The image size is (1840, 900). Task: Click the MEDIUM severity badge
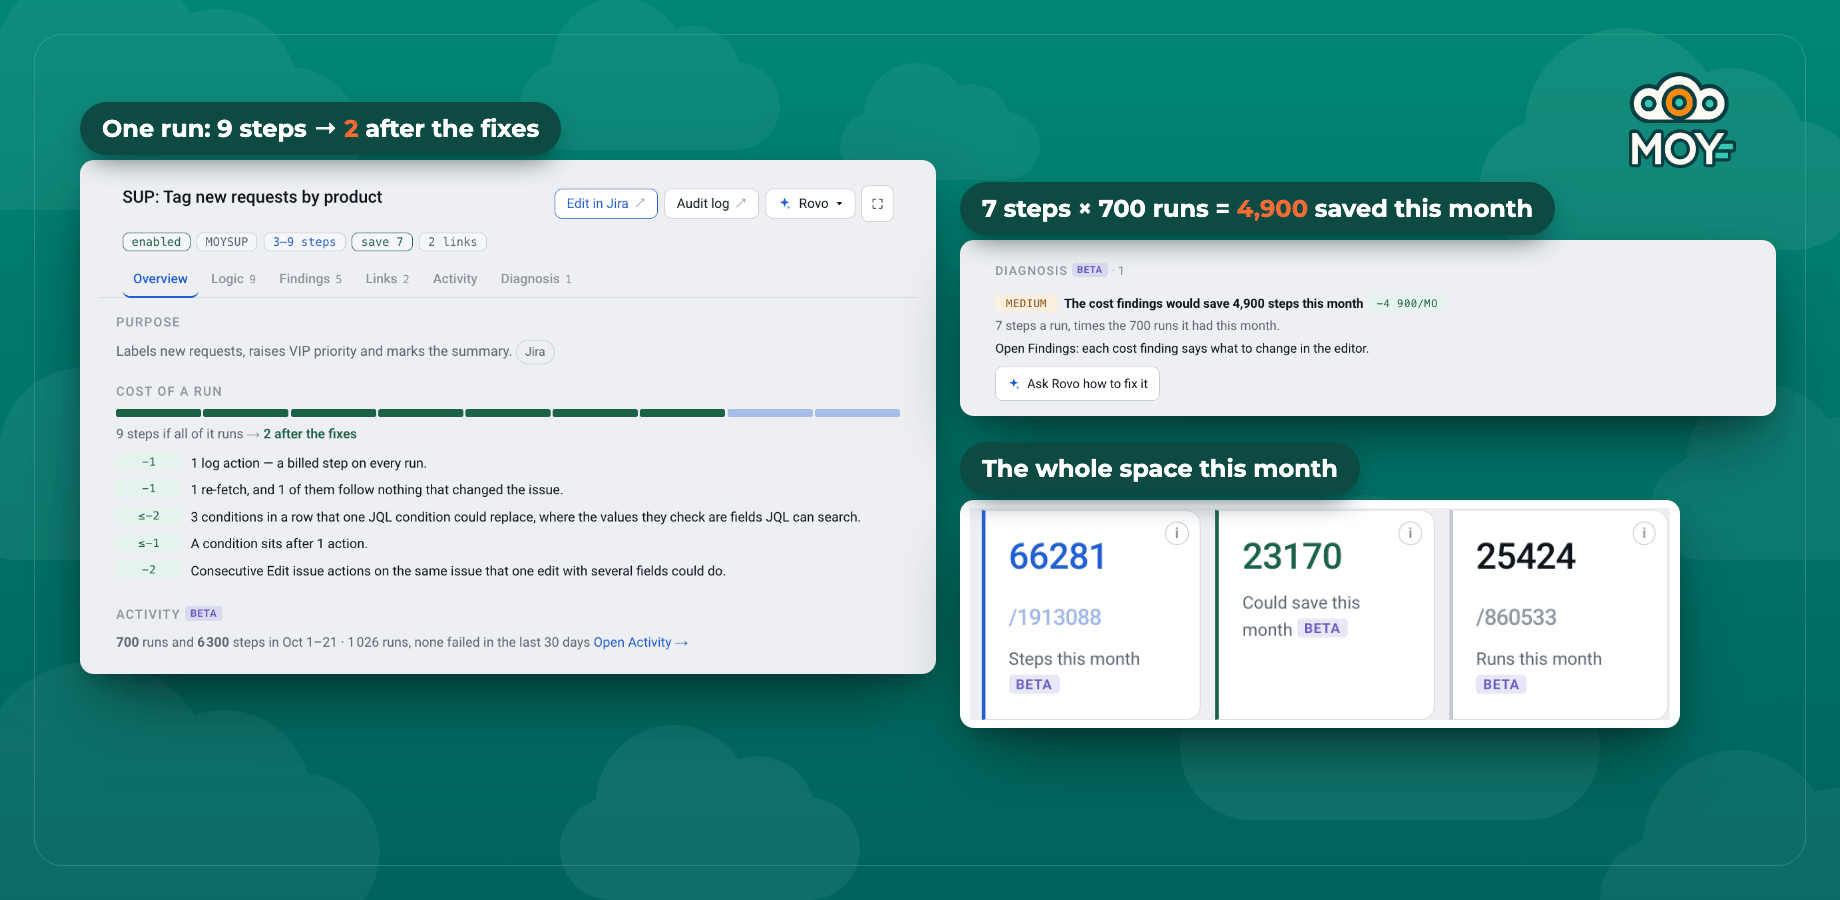(x=1026, y=303)
